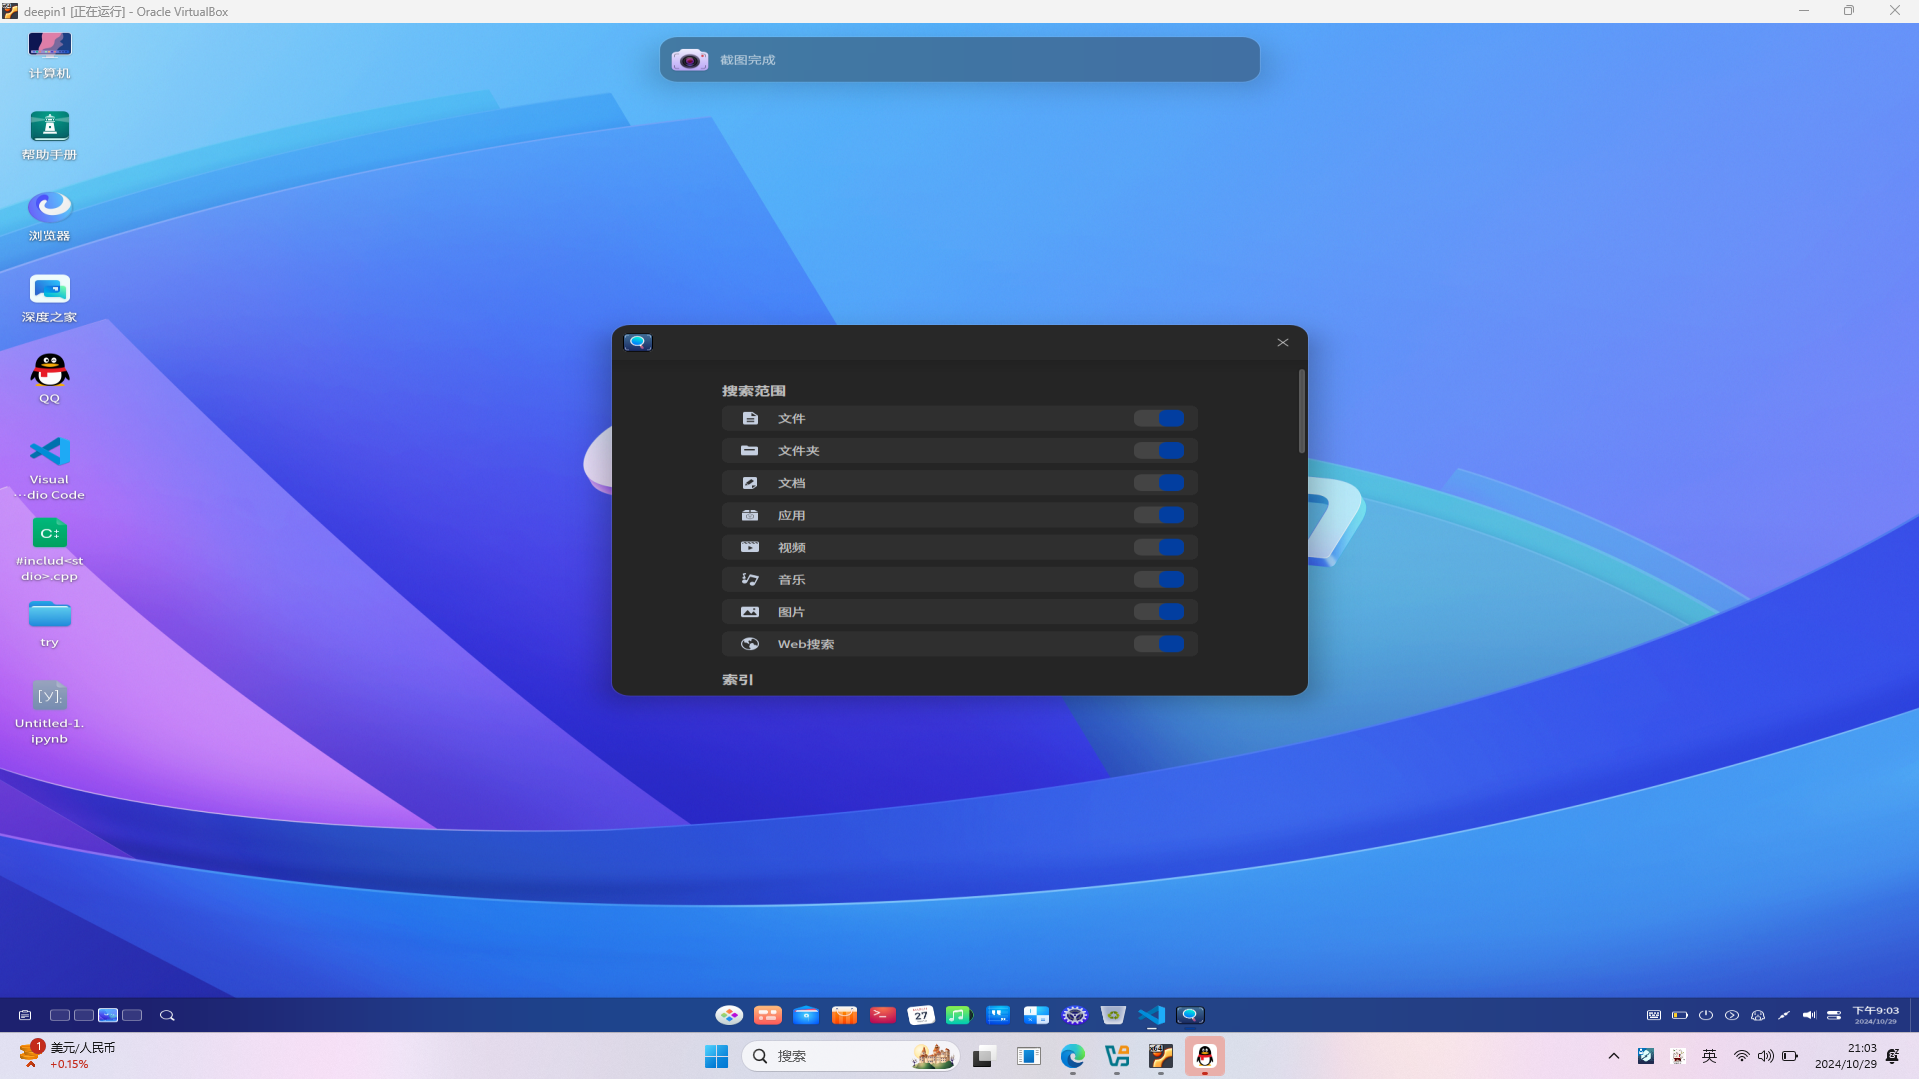
Task: Open the multitasking view dock icon
Action: (768, 1015)
